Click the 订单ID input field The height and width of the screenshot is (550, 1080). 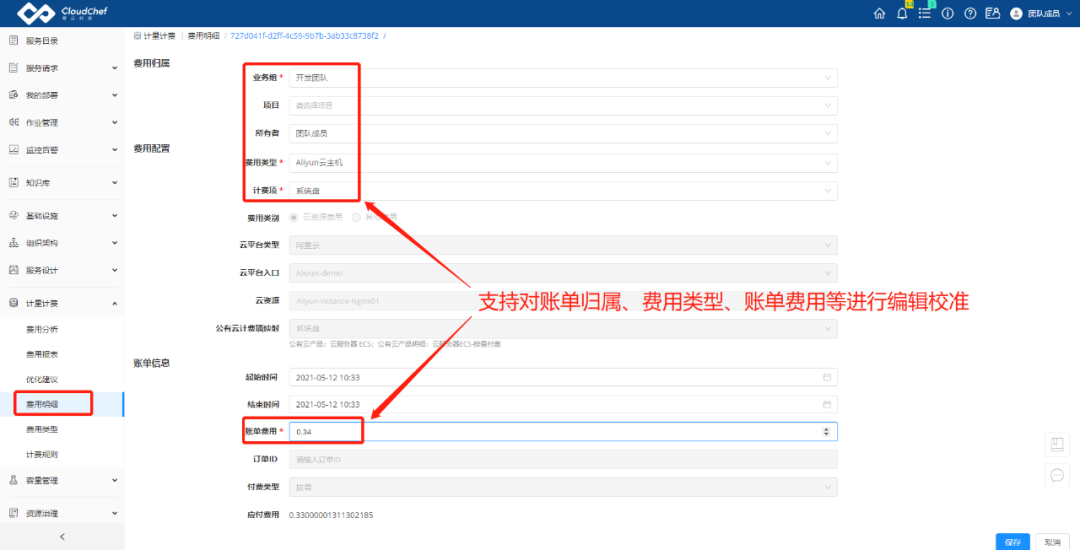click(x=563, y=459)
